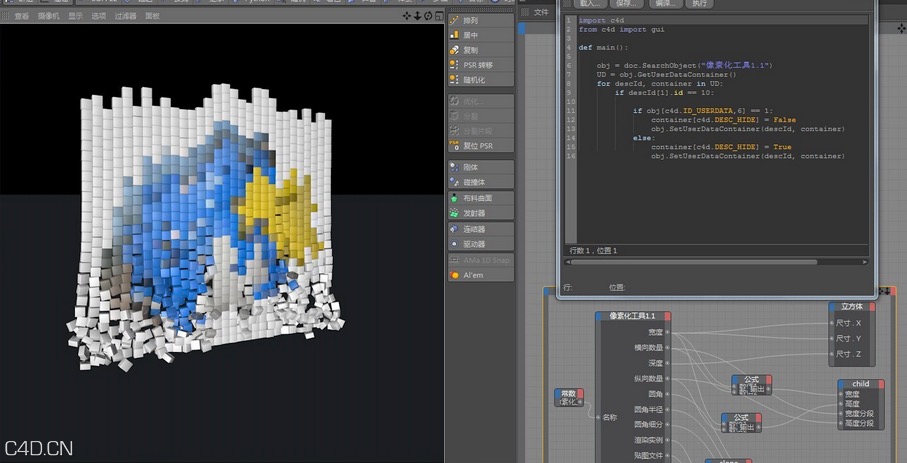Click the 'import c4d' first code line
The height and width of the screenshot is (463, 907).
[601, 20]
